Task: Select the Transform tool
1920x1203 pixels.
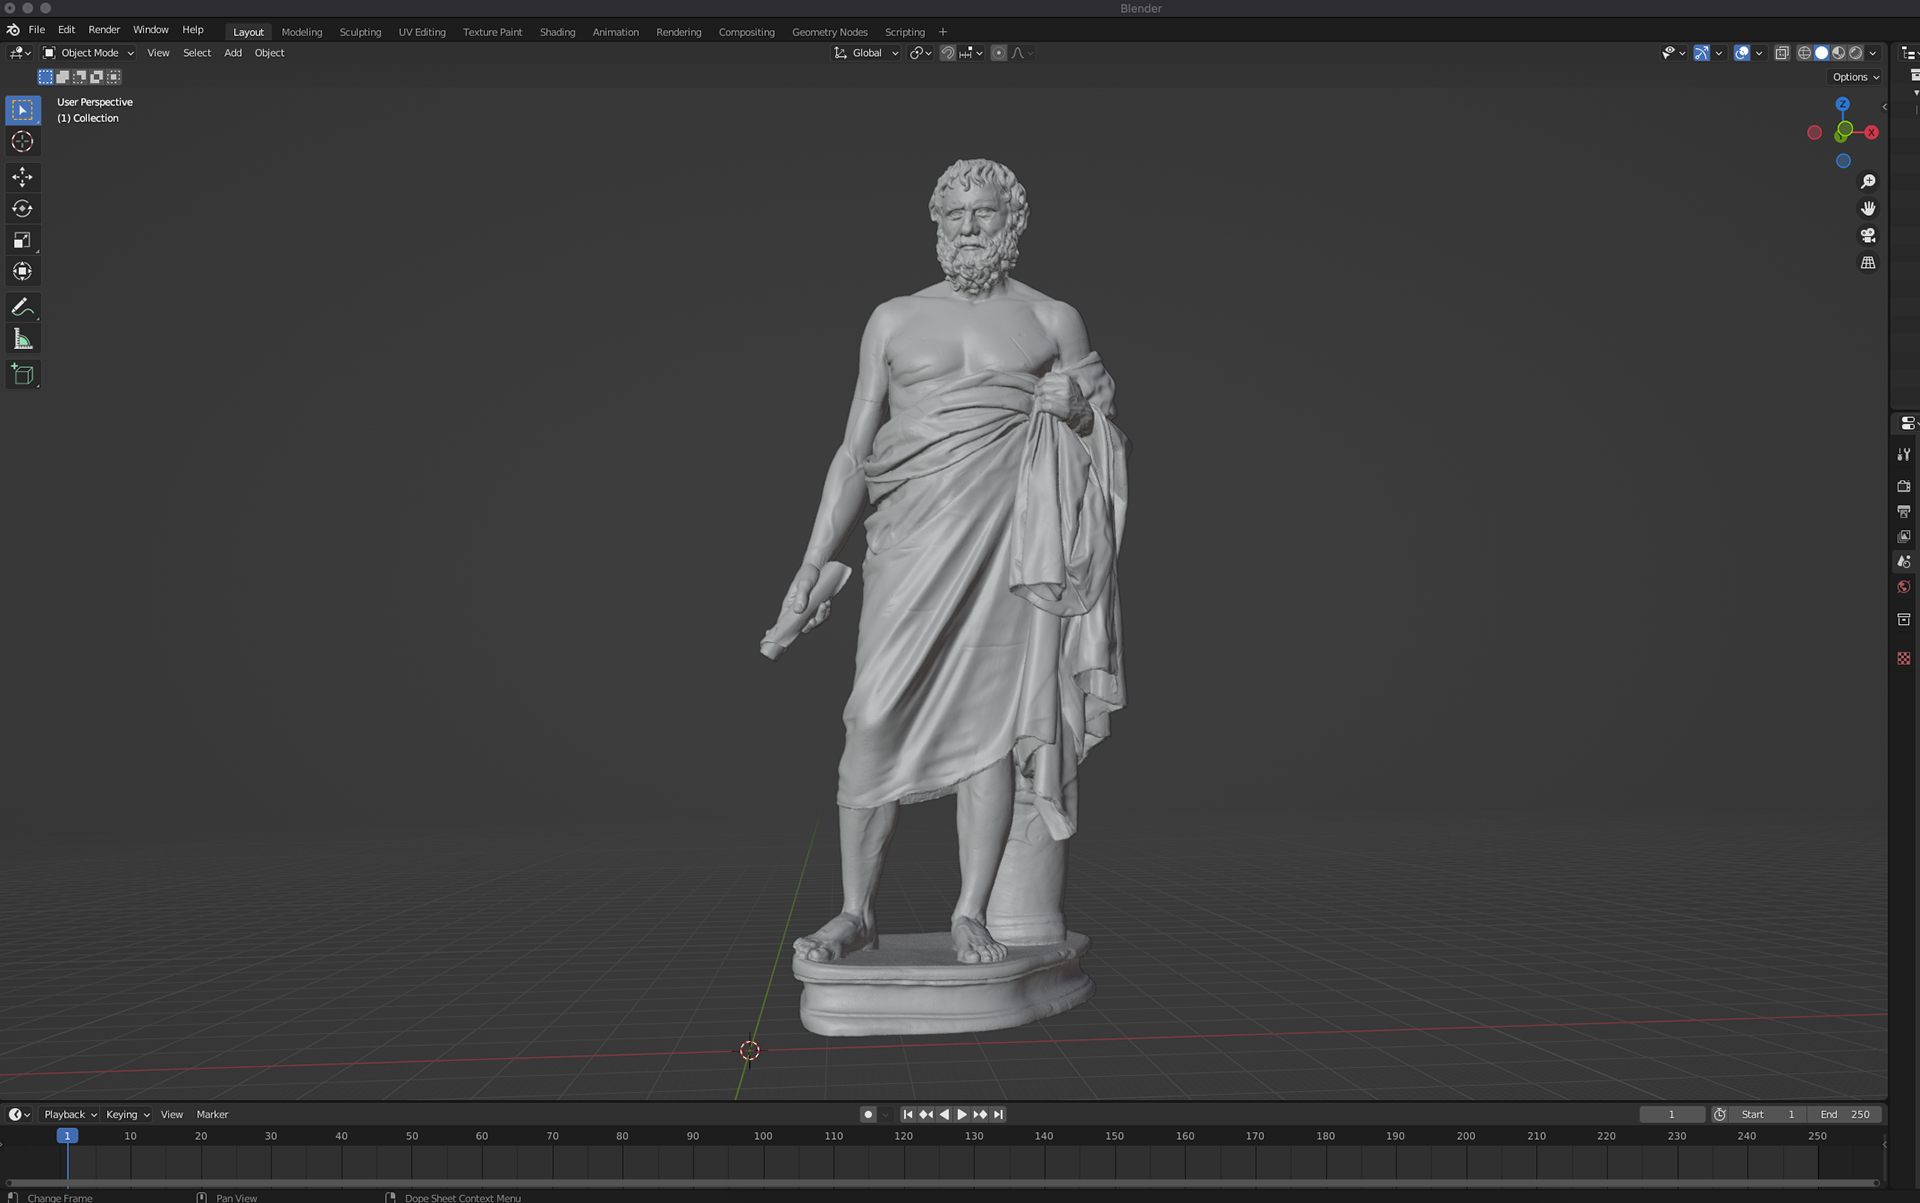Action: click(22, 271)
